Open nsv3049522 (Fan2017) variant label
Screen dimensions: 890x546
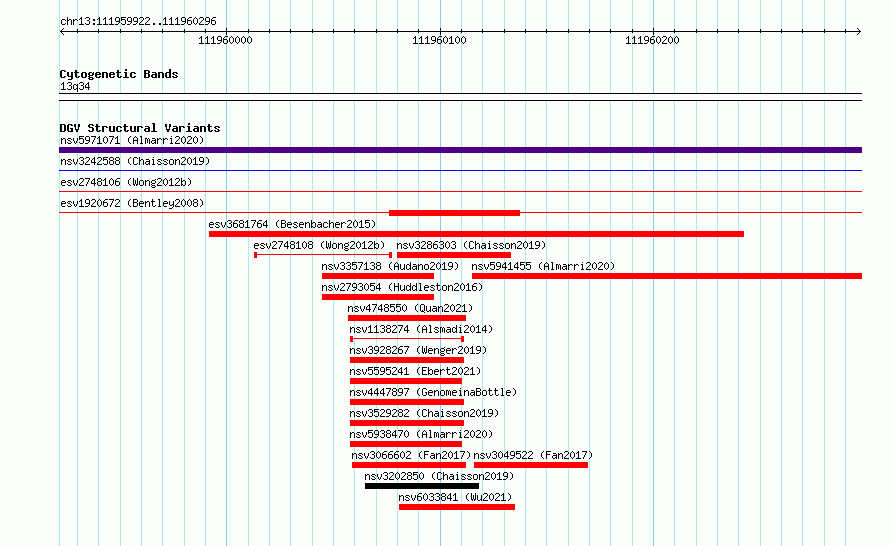pyautogui.click(x=533, y=455)
